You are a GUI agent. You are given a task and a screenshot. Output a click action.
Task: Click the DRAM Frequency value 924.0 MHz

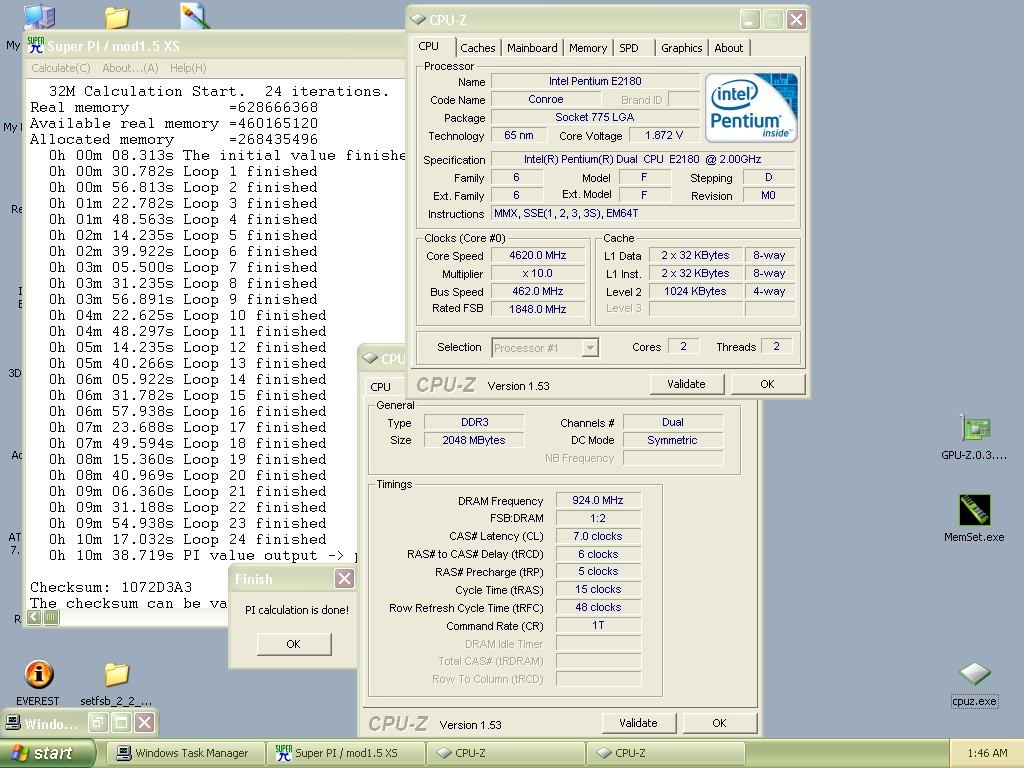coord(598,500)
